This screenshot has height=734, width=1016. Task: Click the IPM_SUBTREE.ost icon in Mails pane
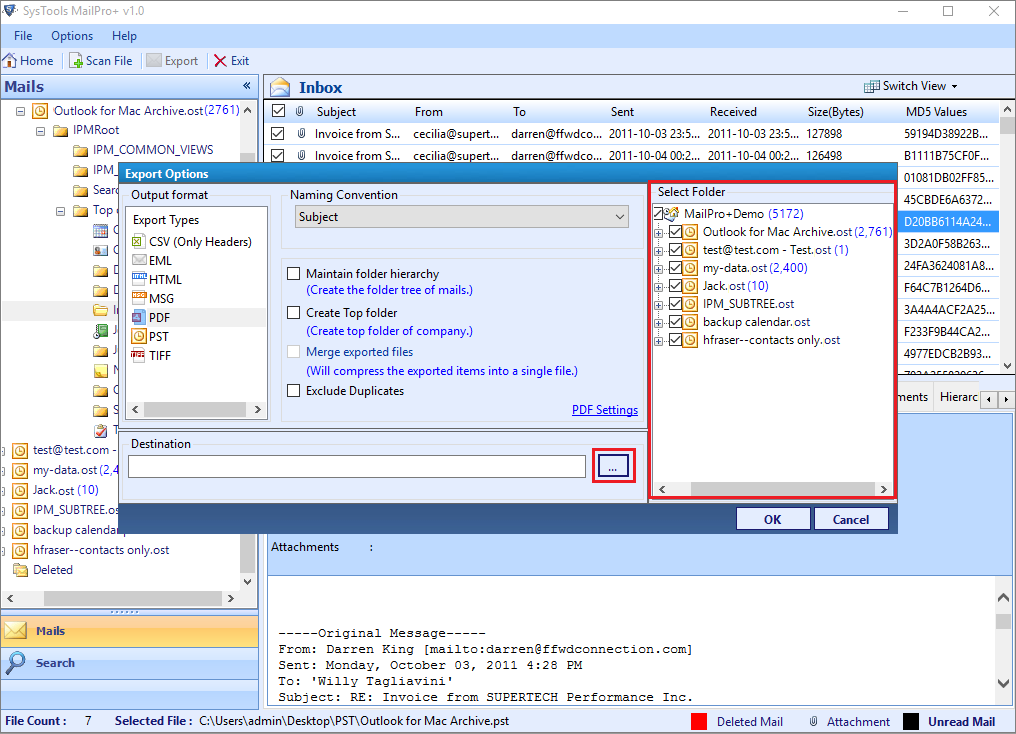click(21, 510)
